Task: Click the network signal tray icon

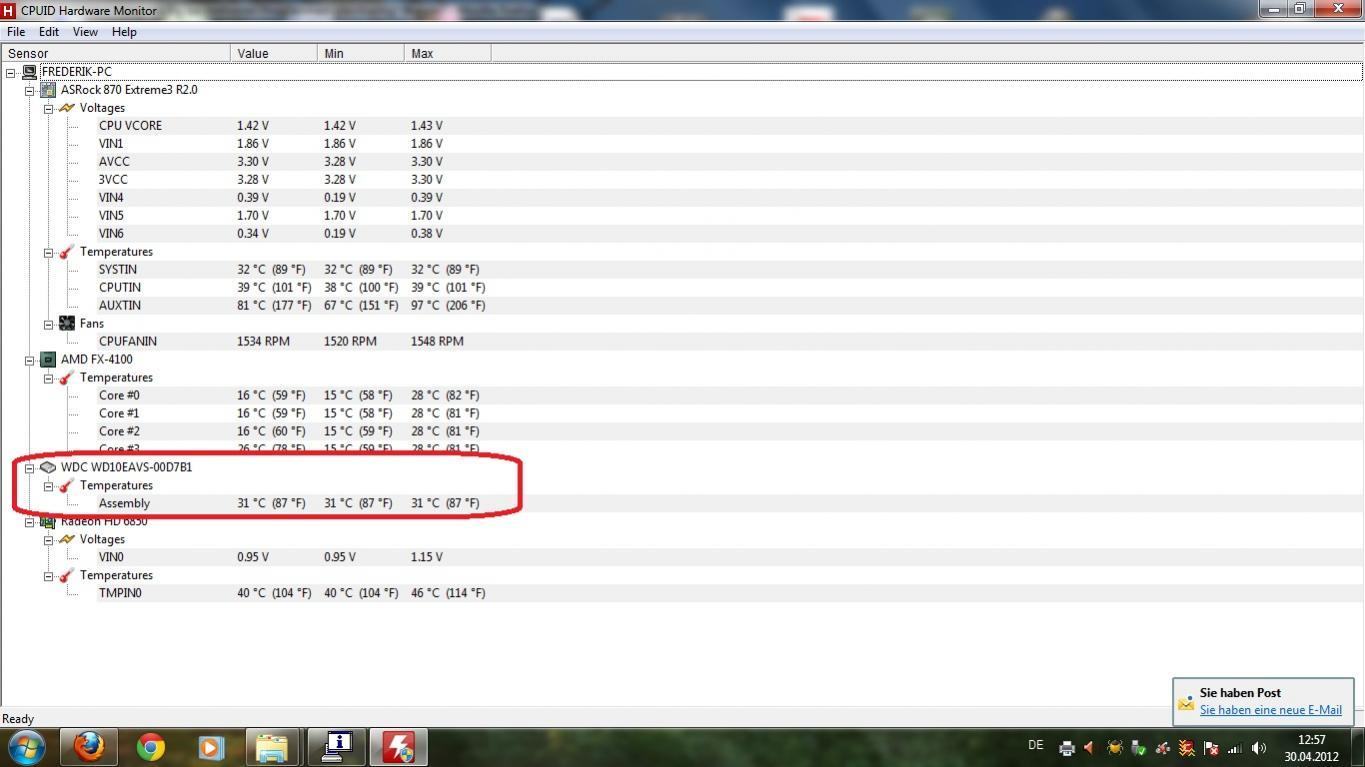Action: click(1234, 748)
